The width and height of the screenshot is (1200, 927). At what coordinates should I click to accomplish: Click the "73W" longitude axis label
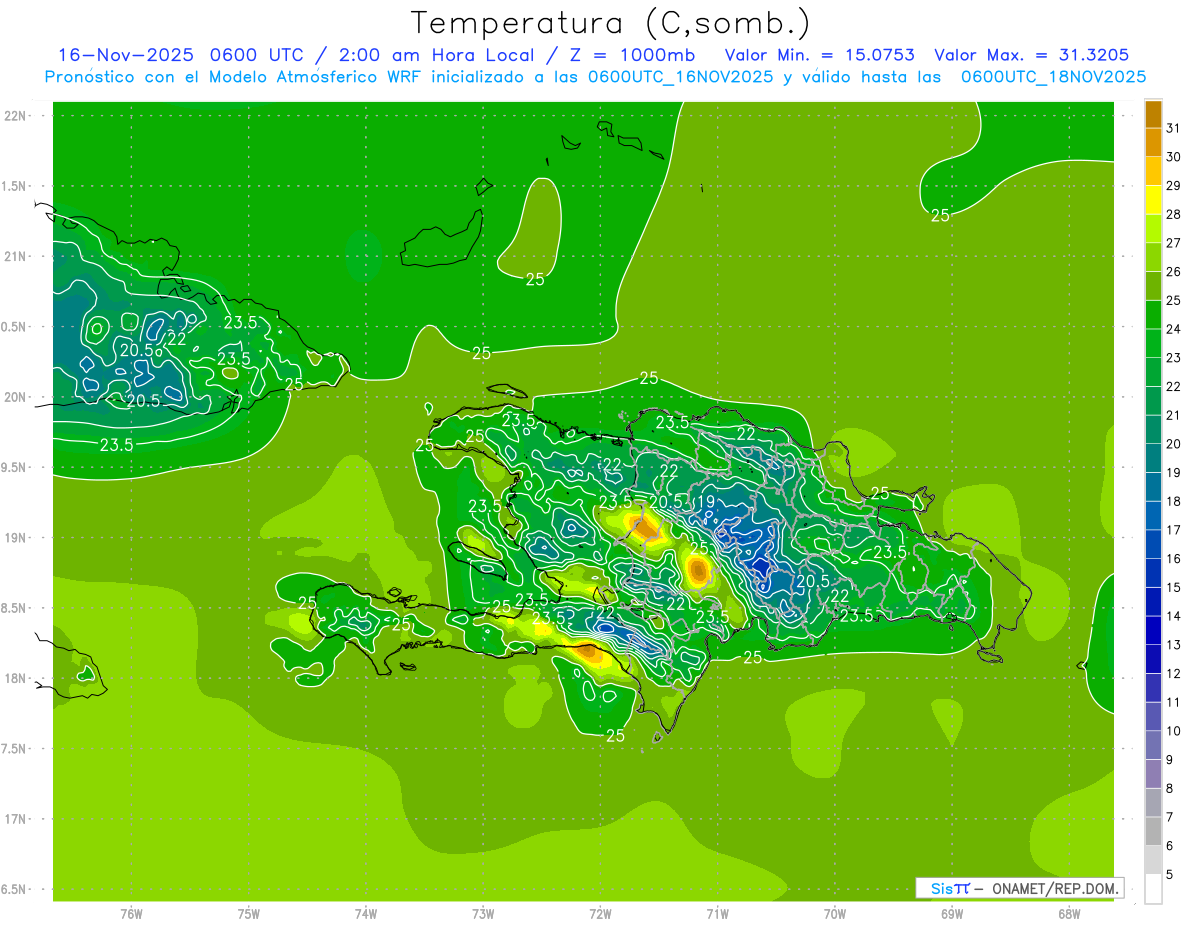pos(483,914)
